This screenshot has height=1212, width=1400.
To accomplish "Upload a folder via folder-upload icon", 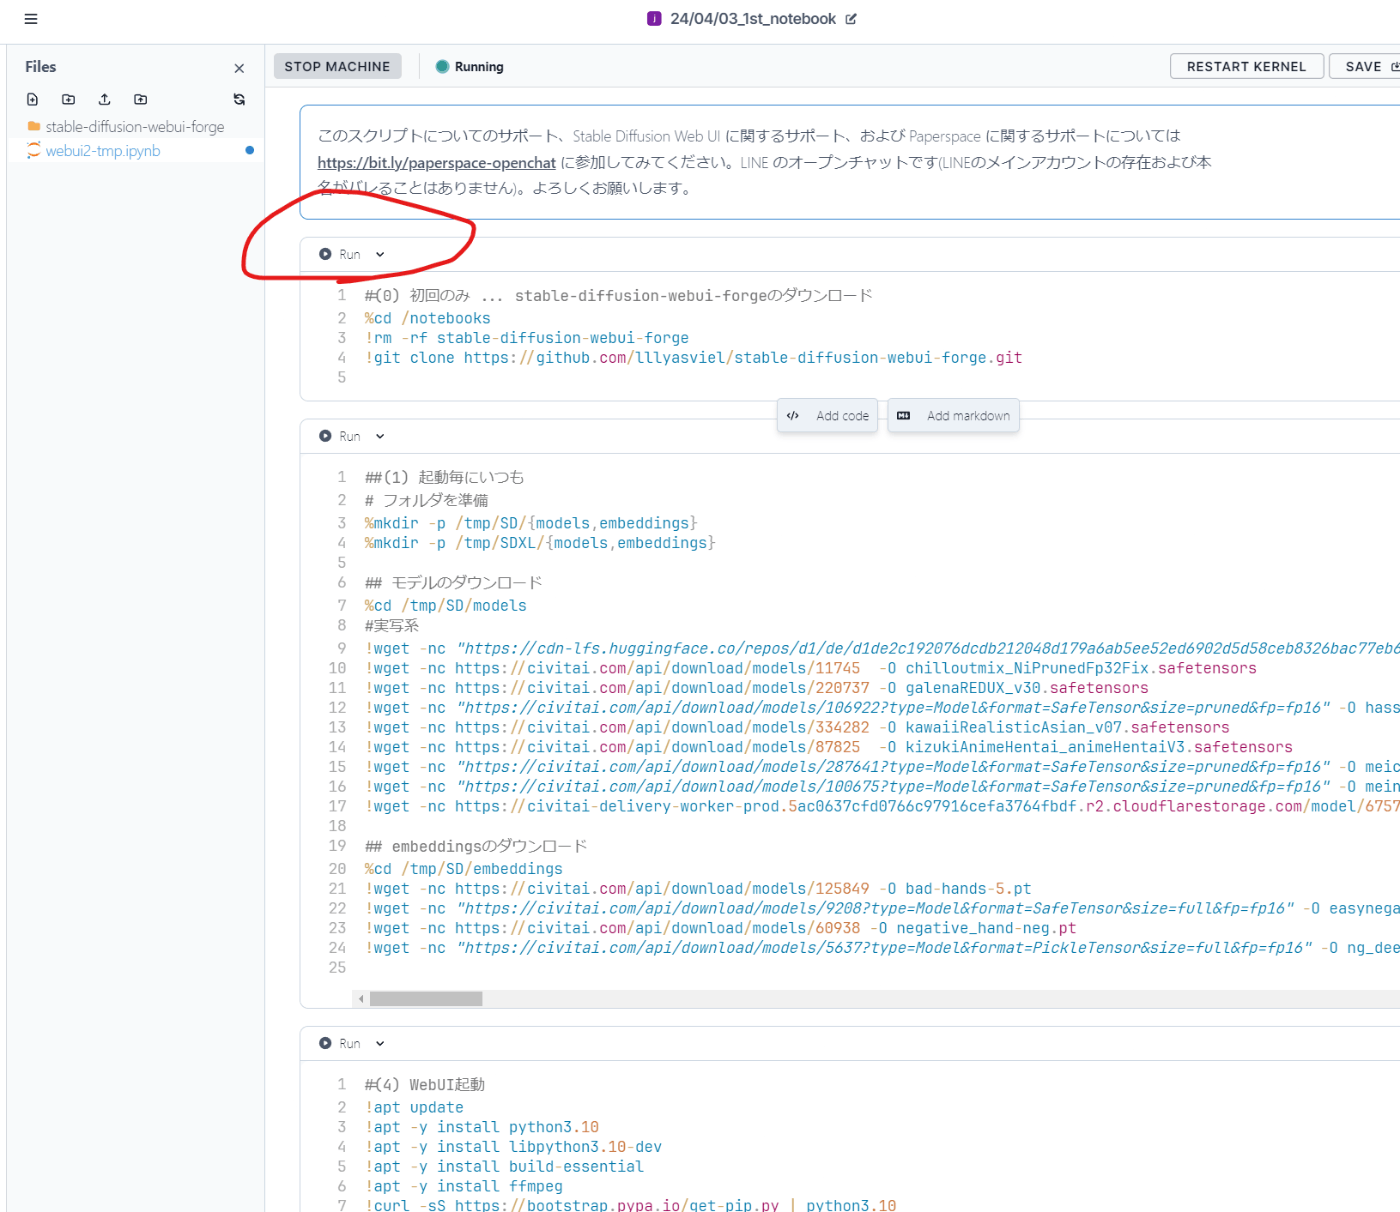I will click(140, 99).
